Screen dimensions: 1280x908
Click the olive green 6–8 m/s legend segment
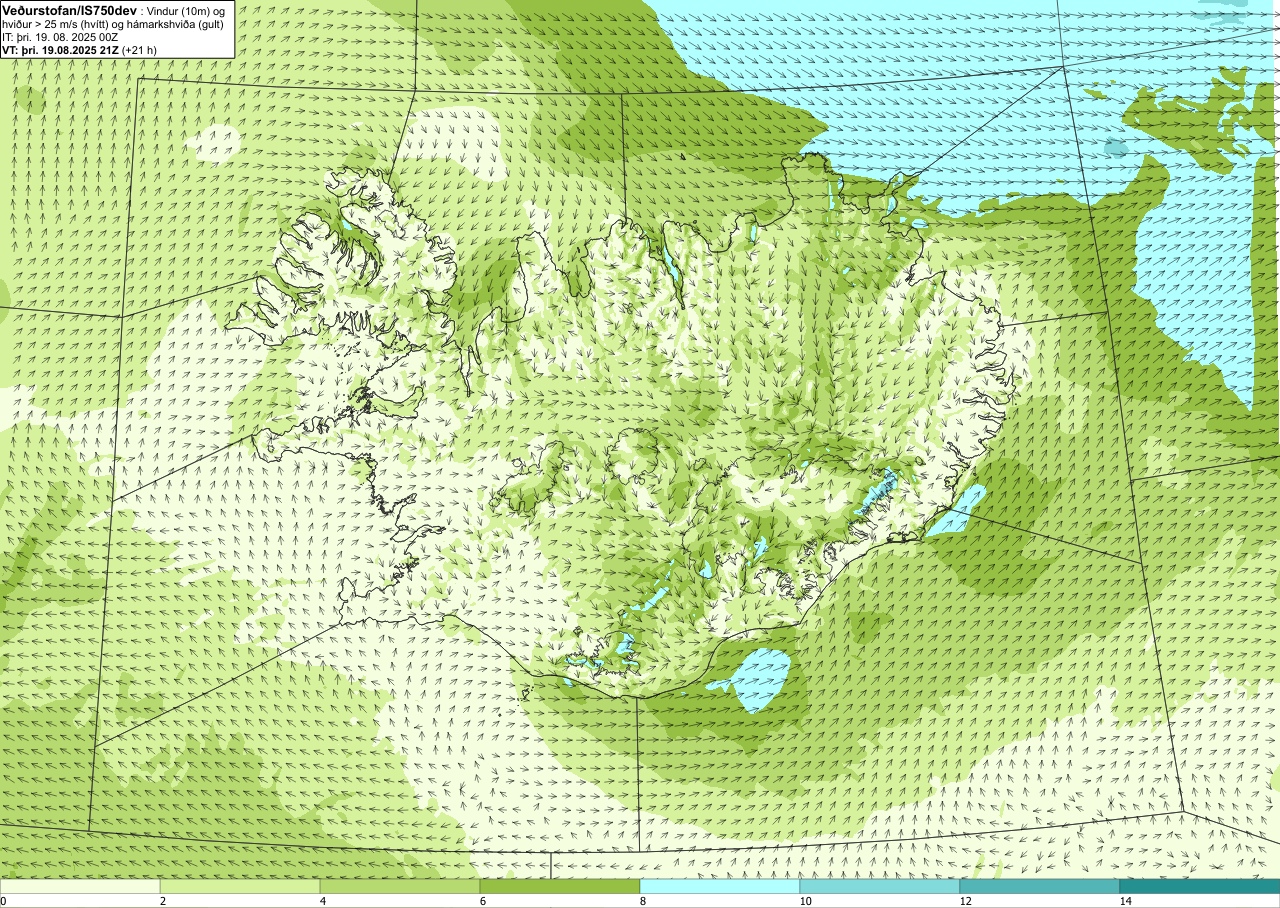click(x=560, y=886)
